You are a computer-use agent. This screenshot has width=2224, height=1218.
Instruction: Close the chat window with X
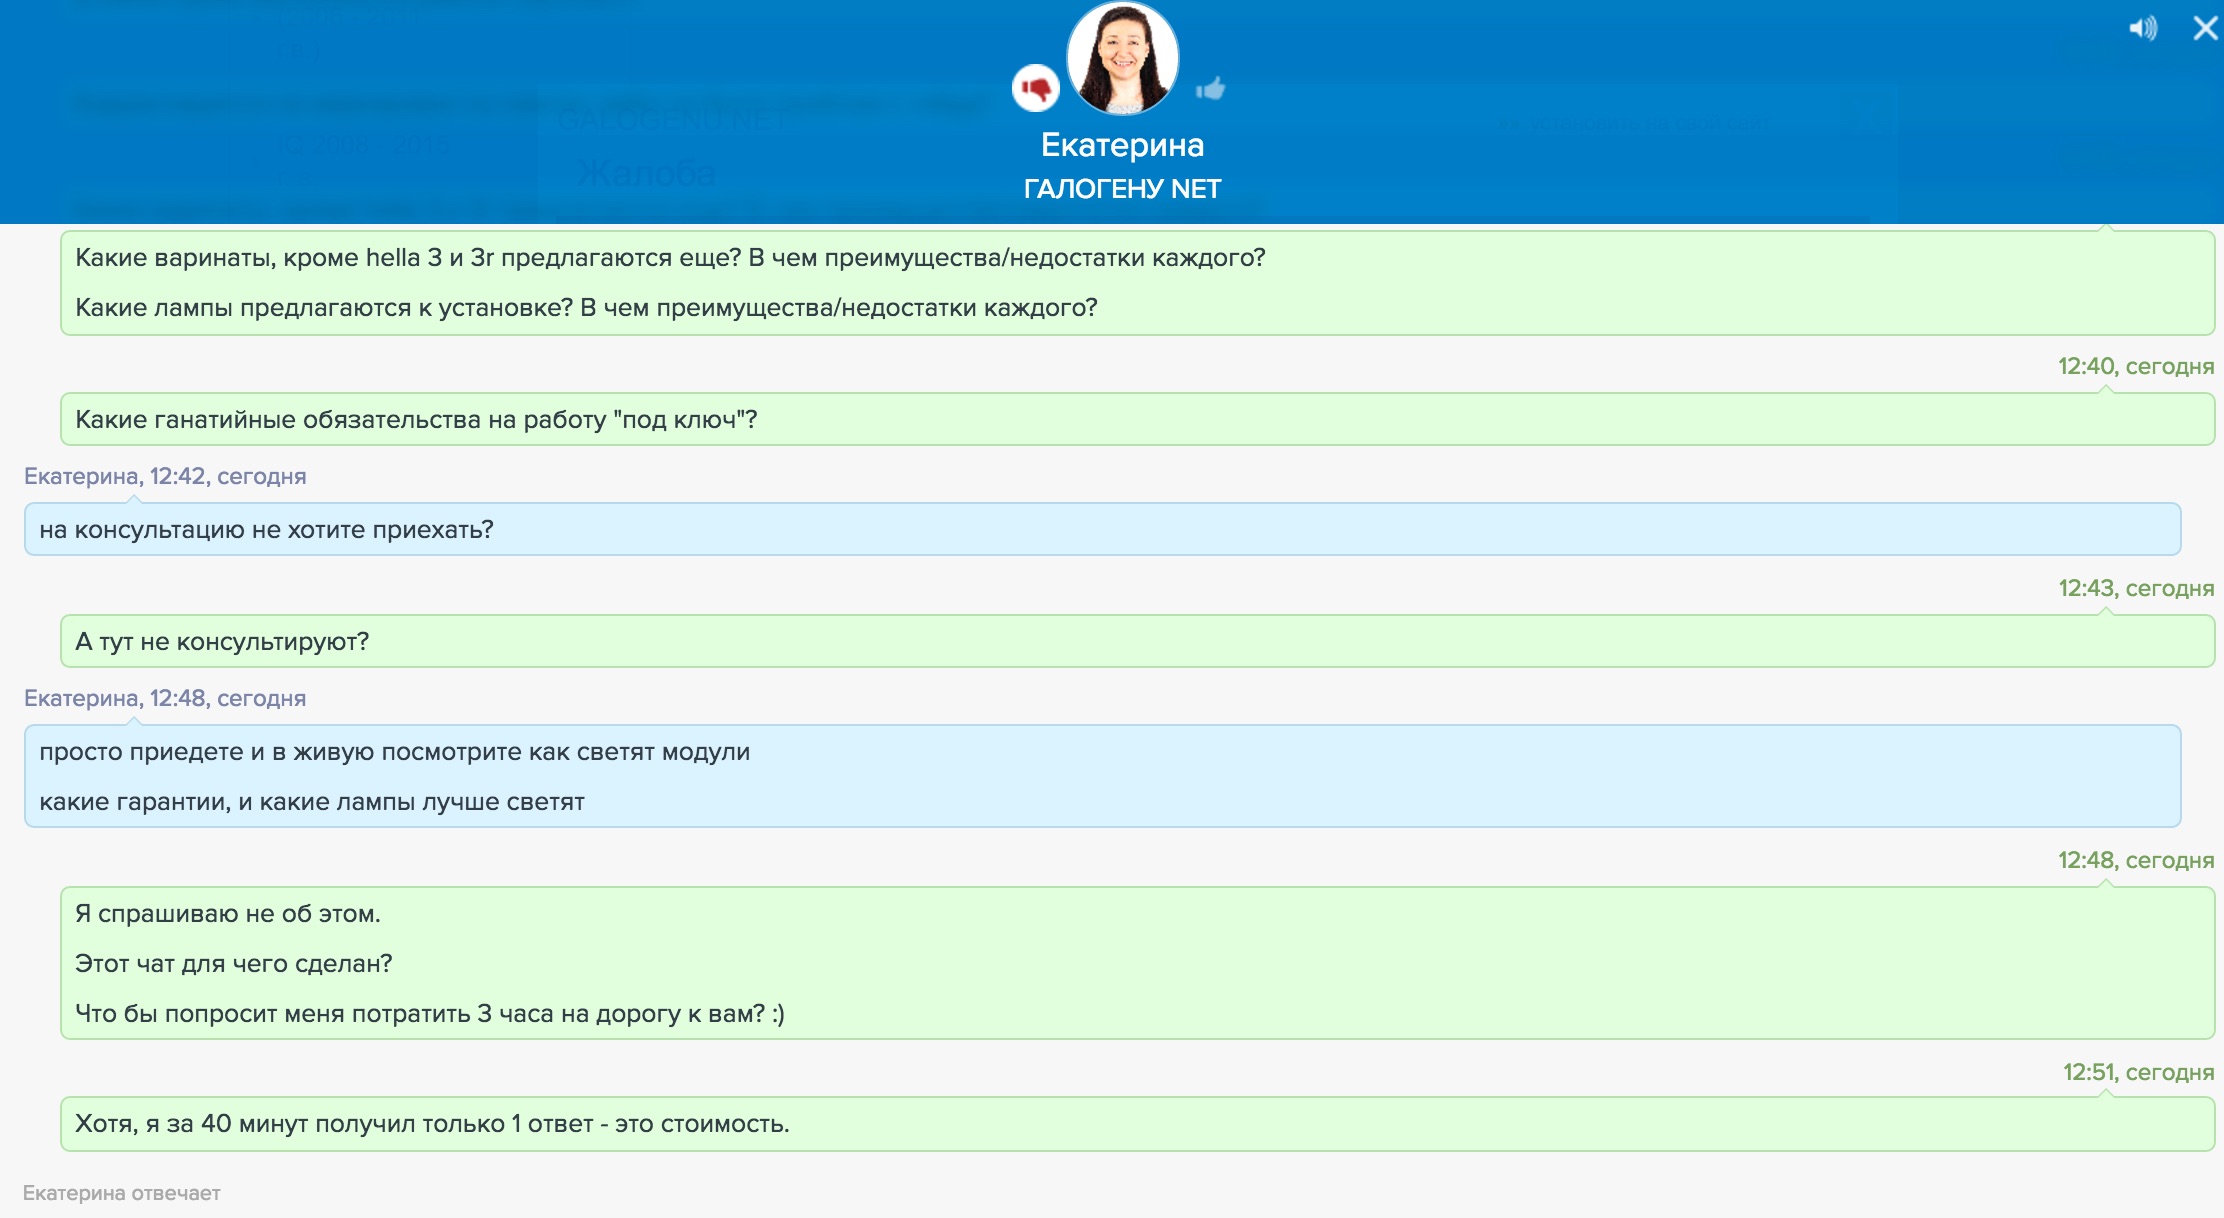click(2205, 28)
